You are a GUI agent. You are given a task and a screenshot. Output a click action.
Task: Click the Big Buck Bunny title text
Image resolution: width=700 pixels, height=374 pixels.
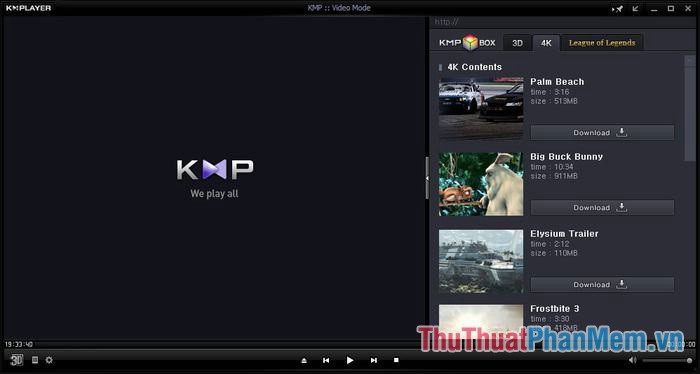(566, 157)
